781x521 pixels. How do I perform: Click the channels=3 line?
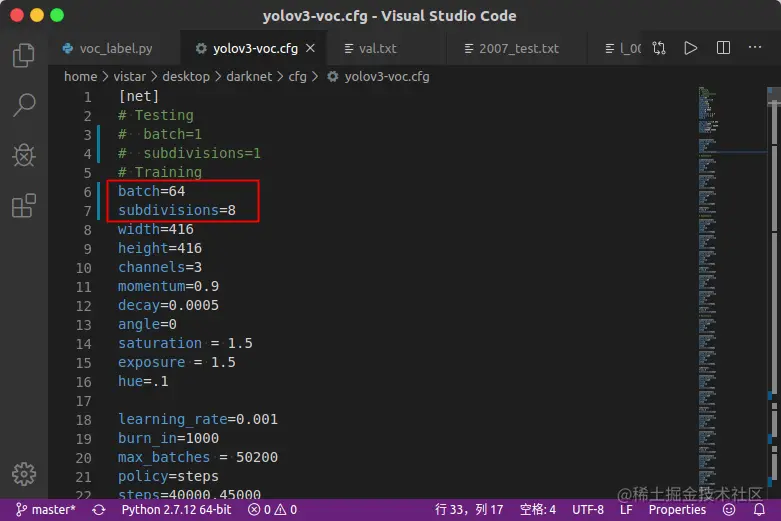coord(160,267)
